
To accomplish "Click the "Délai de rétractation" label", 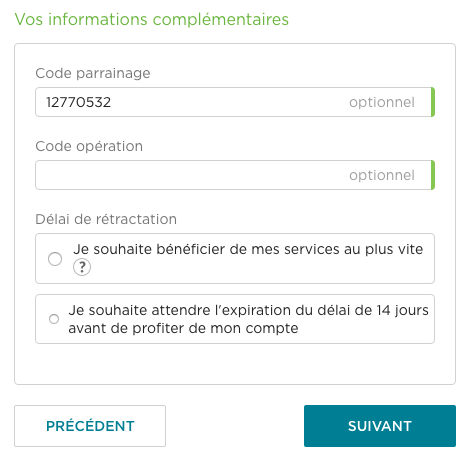I will tap(106, 219).
